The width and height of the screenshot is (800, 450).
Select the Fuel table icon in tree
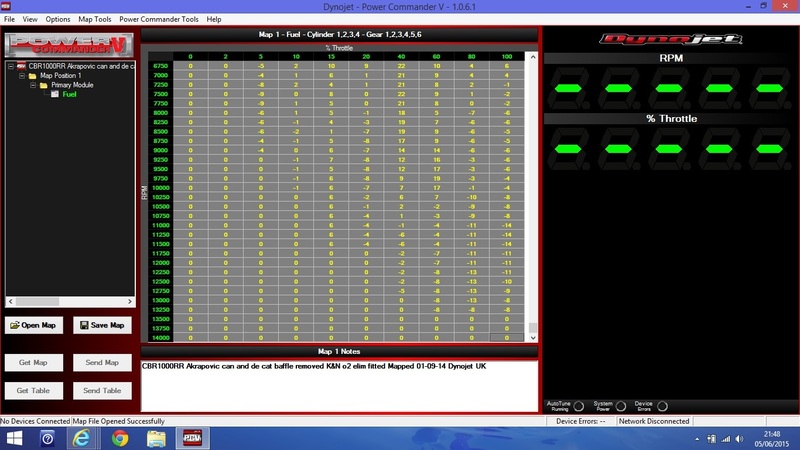point(55,94)
